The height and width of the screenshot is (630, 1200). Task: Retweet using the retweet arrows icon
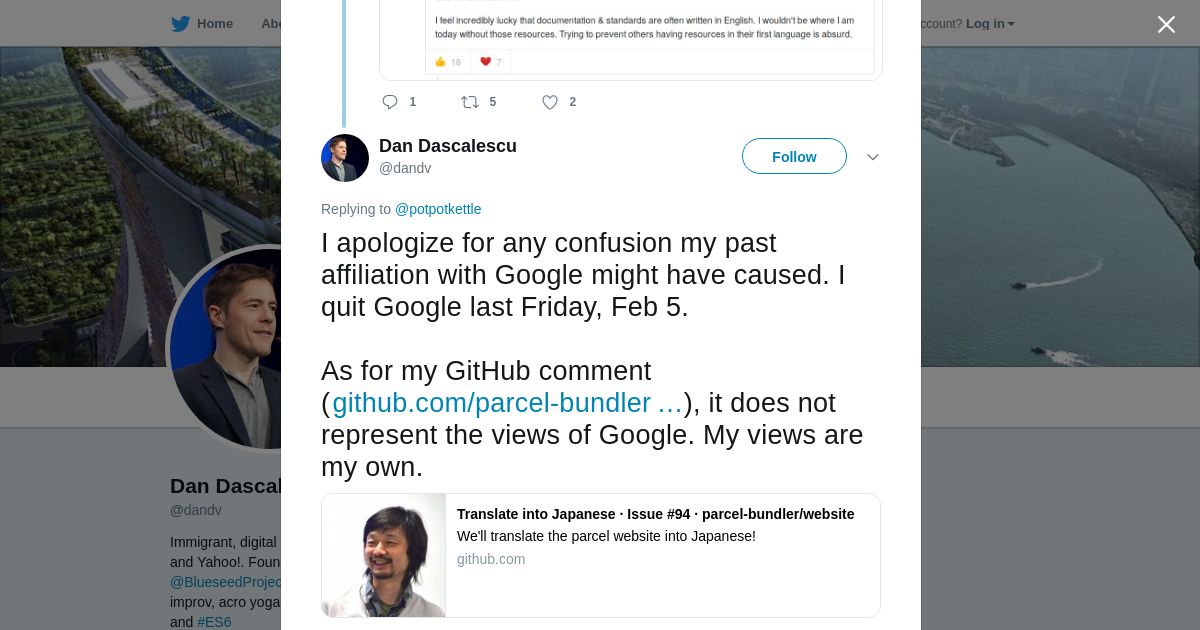click(x=469, y=102)
